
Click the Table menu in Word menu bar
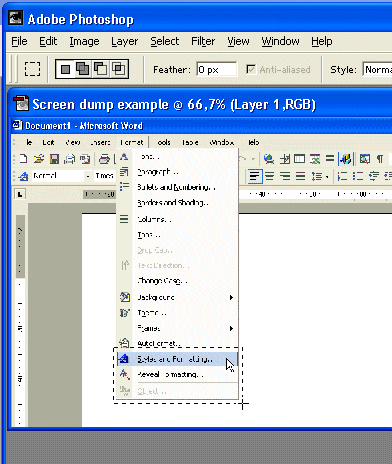[x=190, y=142]
